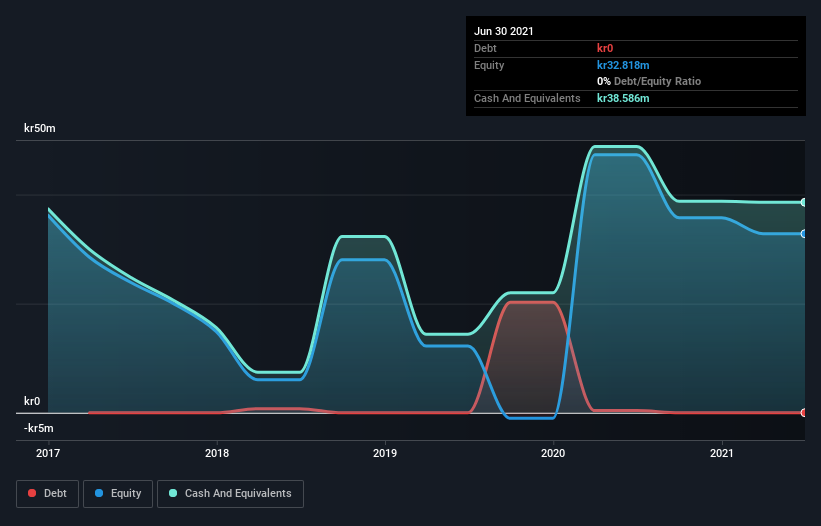This screenshot has width=821, height=526.
Task: Click the 2017 x-axis label
Action: [x=48, y=453]
